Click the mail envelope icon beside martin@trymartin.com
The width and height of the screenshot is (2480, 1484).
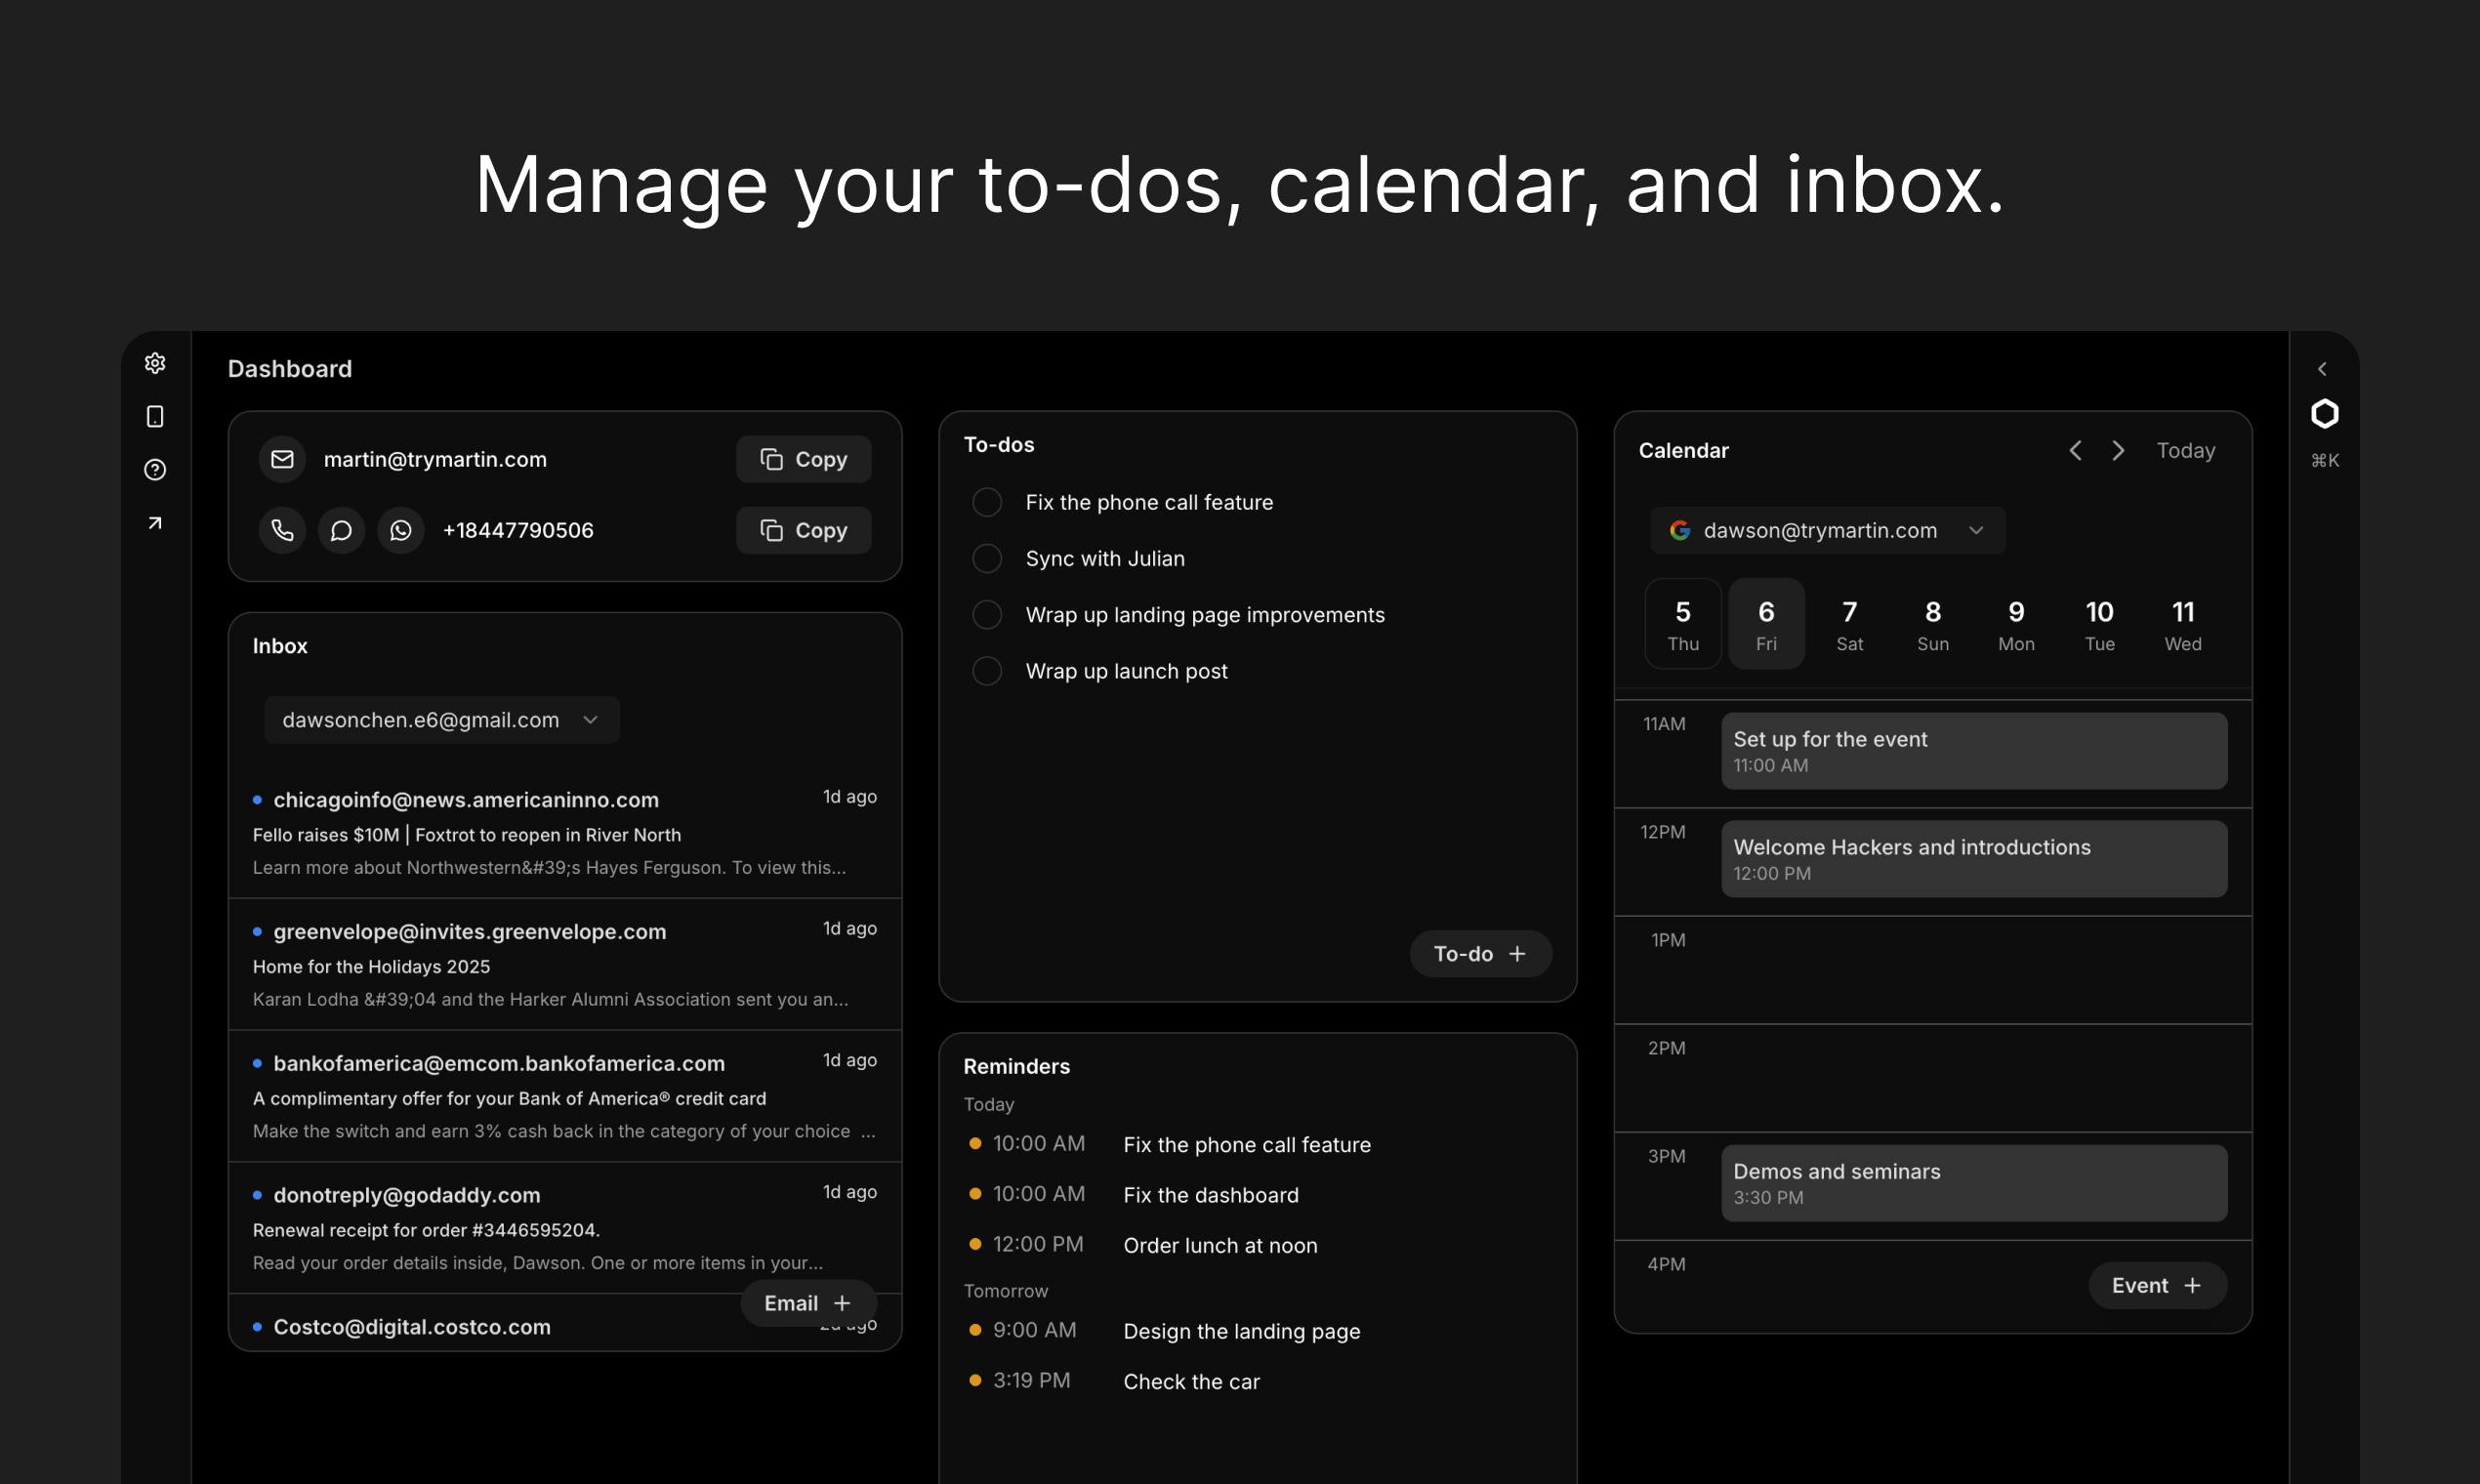pos(283,459)
